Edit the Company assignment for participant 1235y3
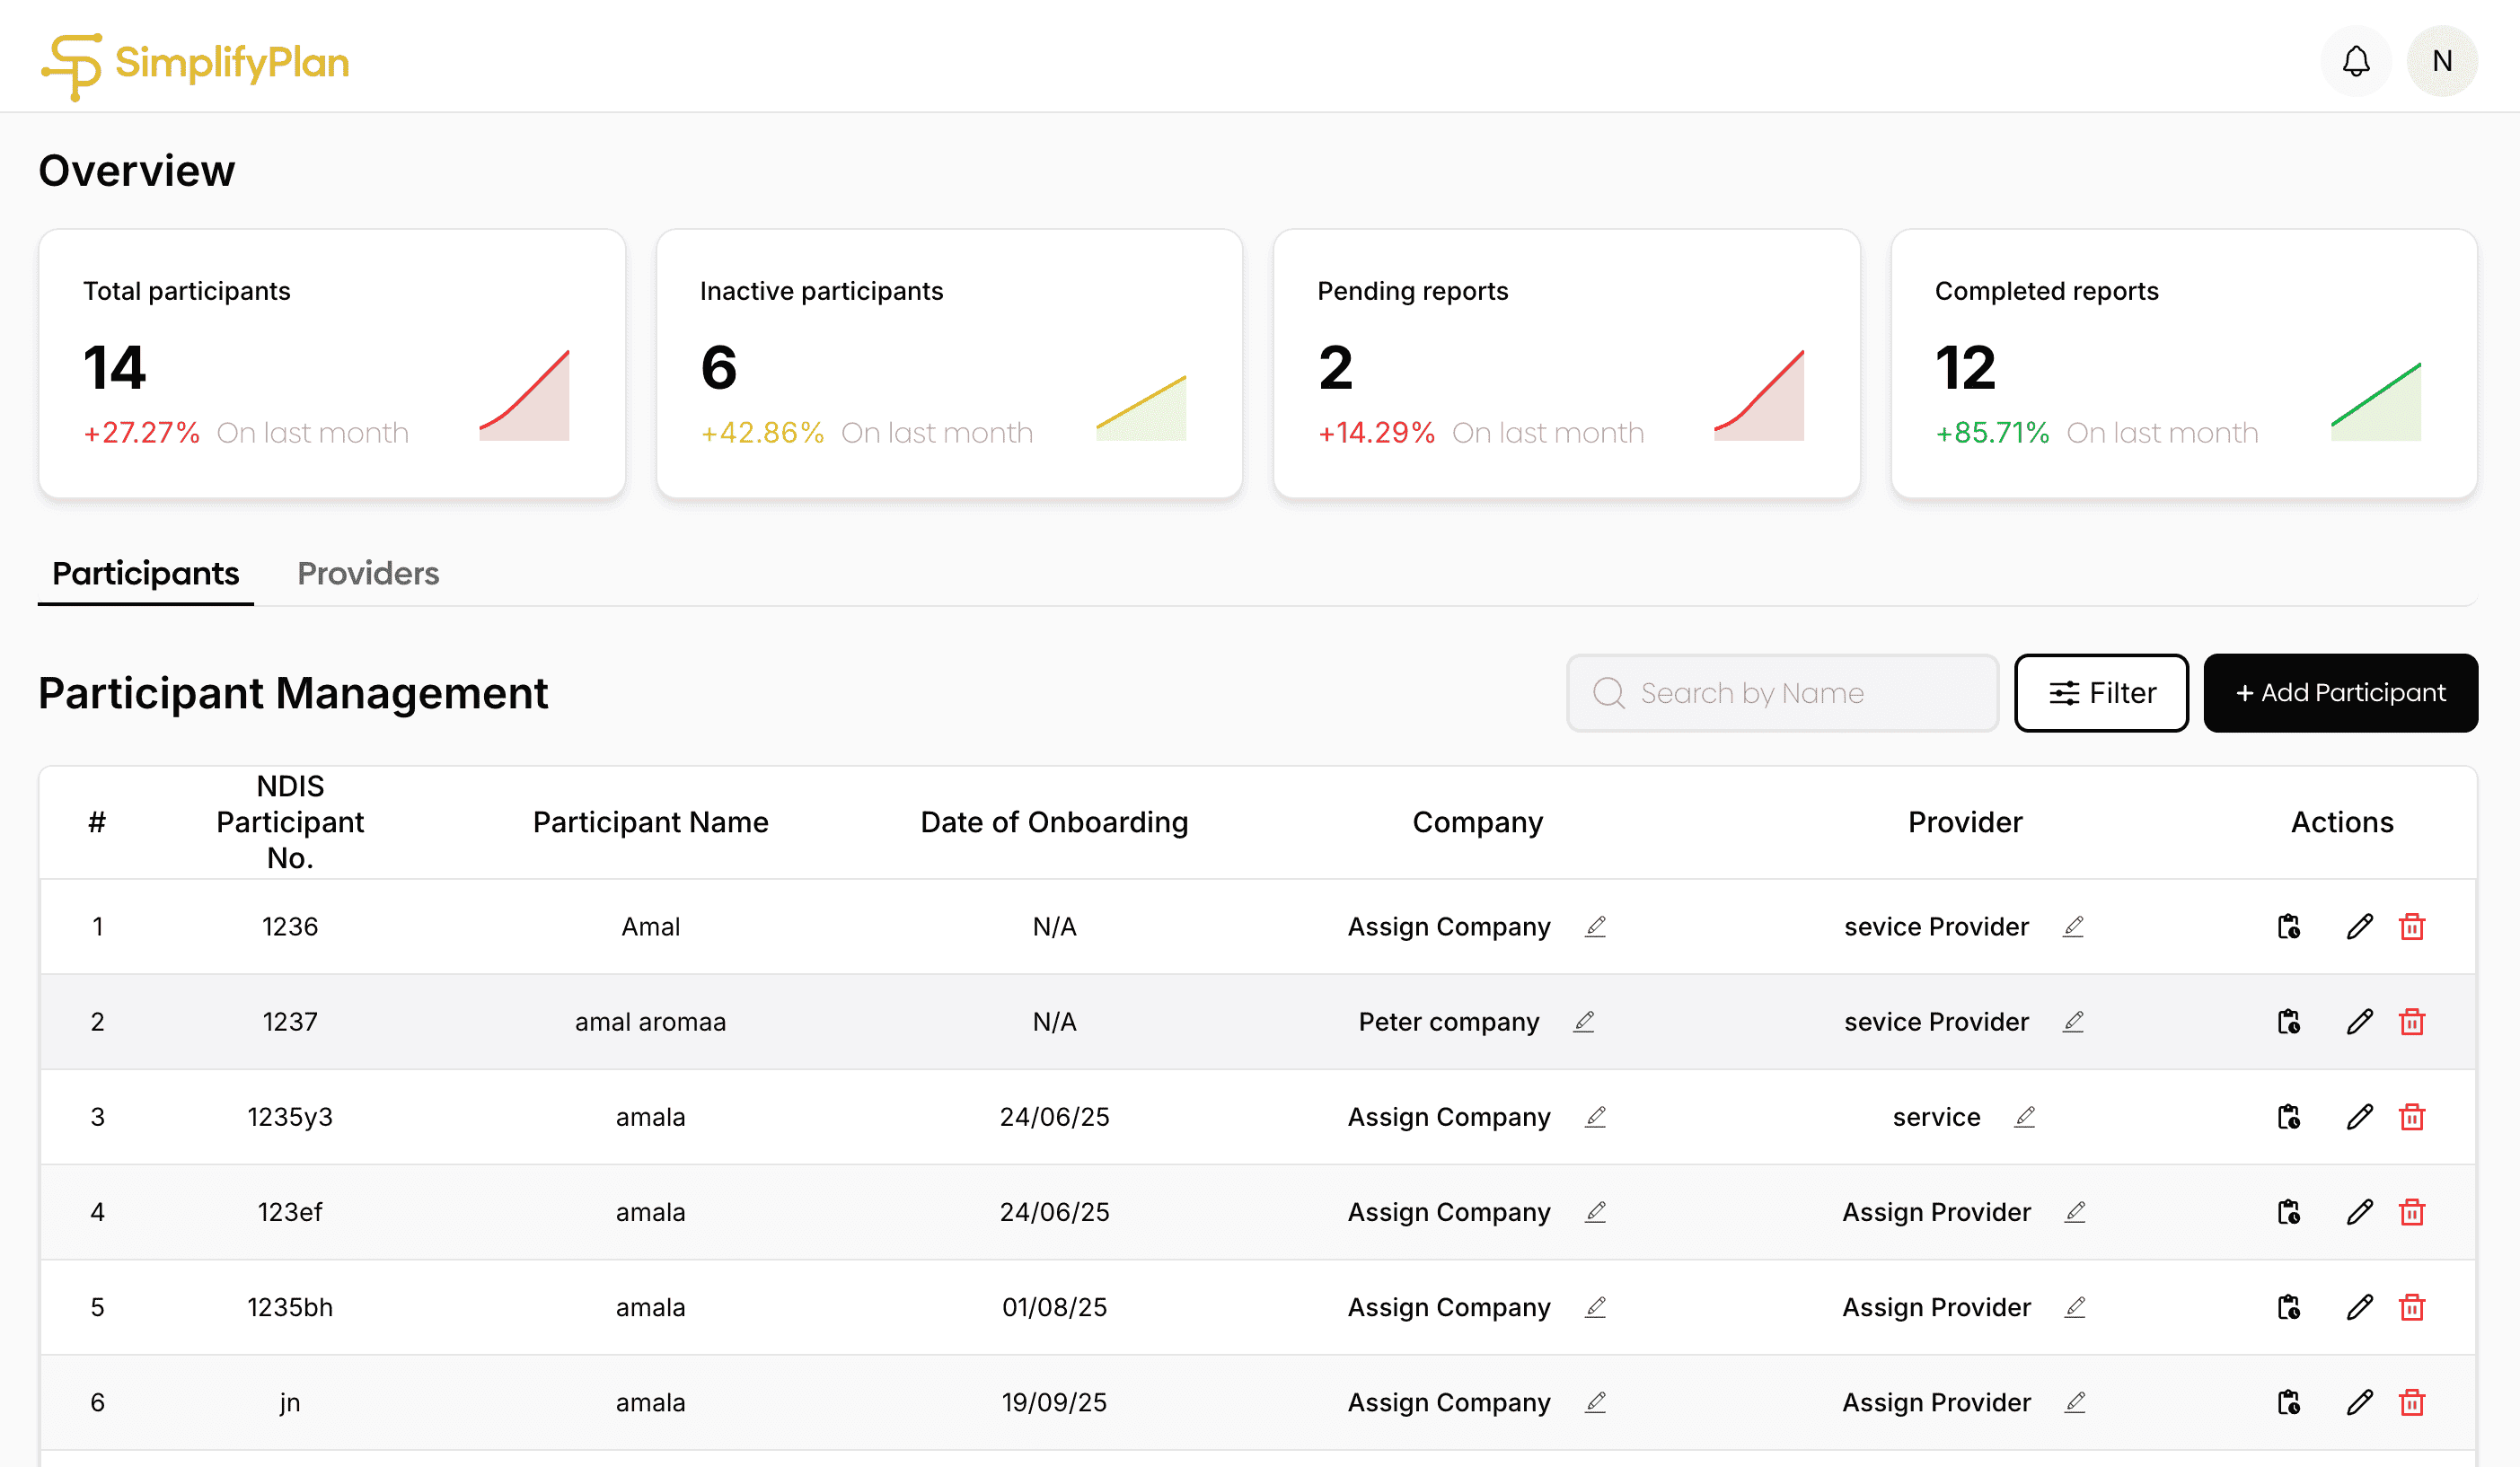Viewport: 2520px width, 1467px height. tap(1596, 1117)
